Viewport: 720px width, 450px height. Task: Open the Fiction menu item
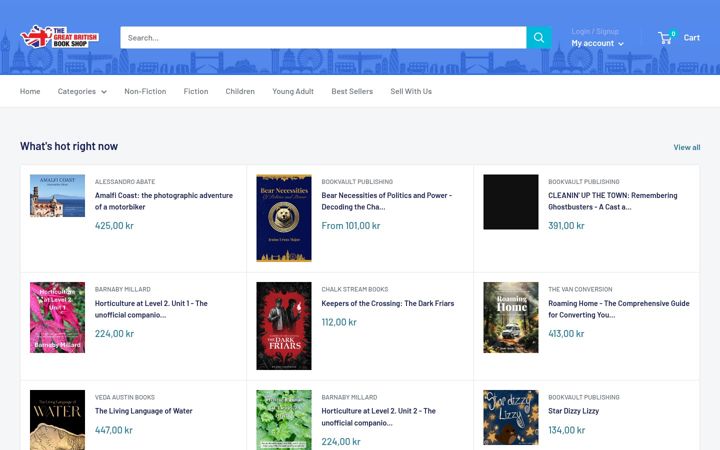tap(196, 91)
